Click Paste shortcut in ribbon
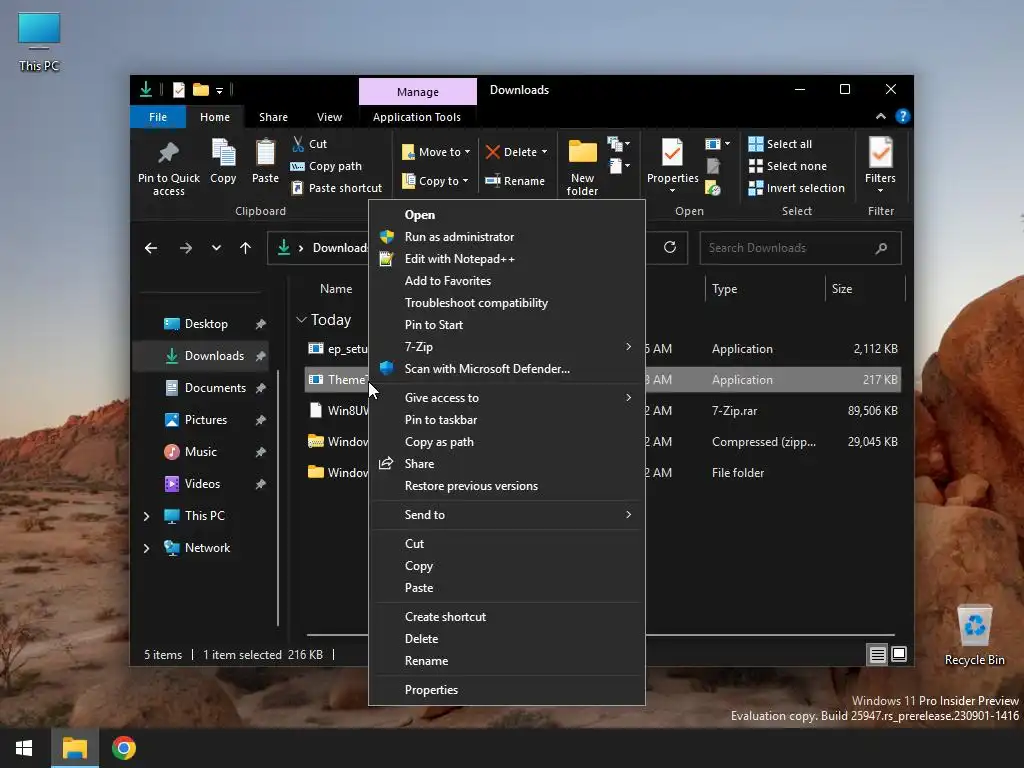This screenshot has height=768, width=1024. tap(337, 188)
